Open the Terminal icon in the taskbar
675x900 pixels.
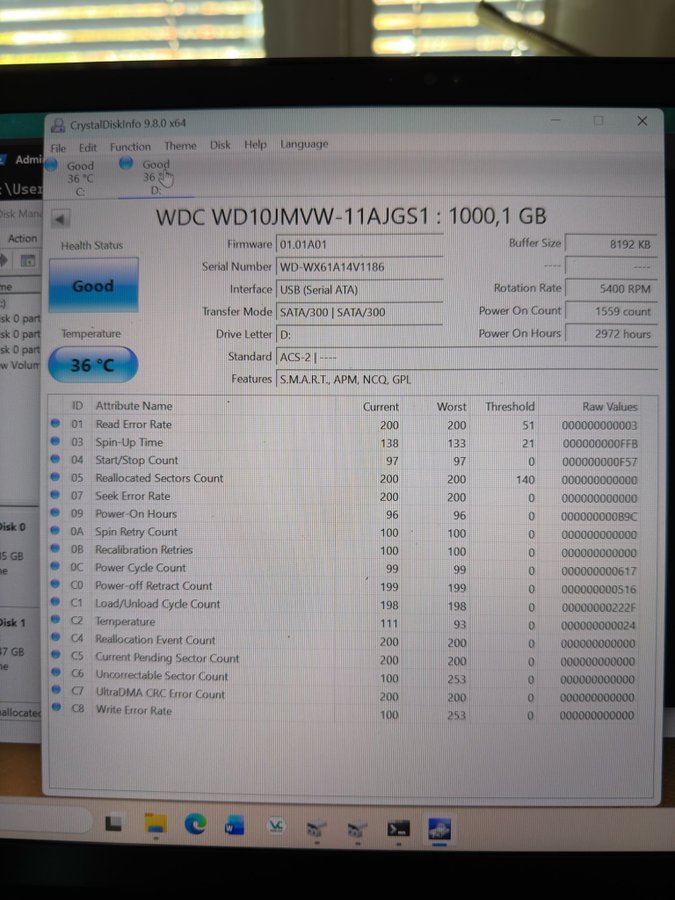click(x=398, y=828)
